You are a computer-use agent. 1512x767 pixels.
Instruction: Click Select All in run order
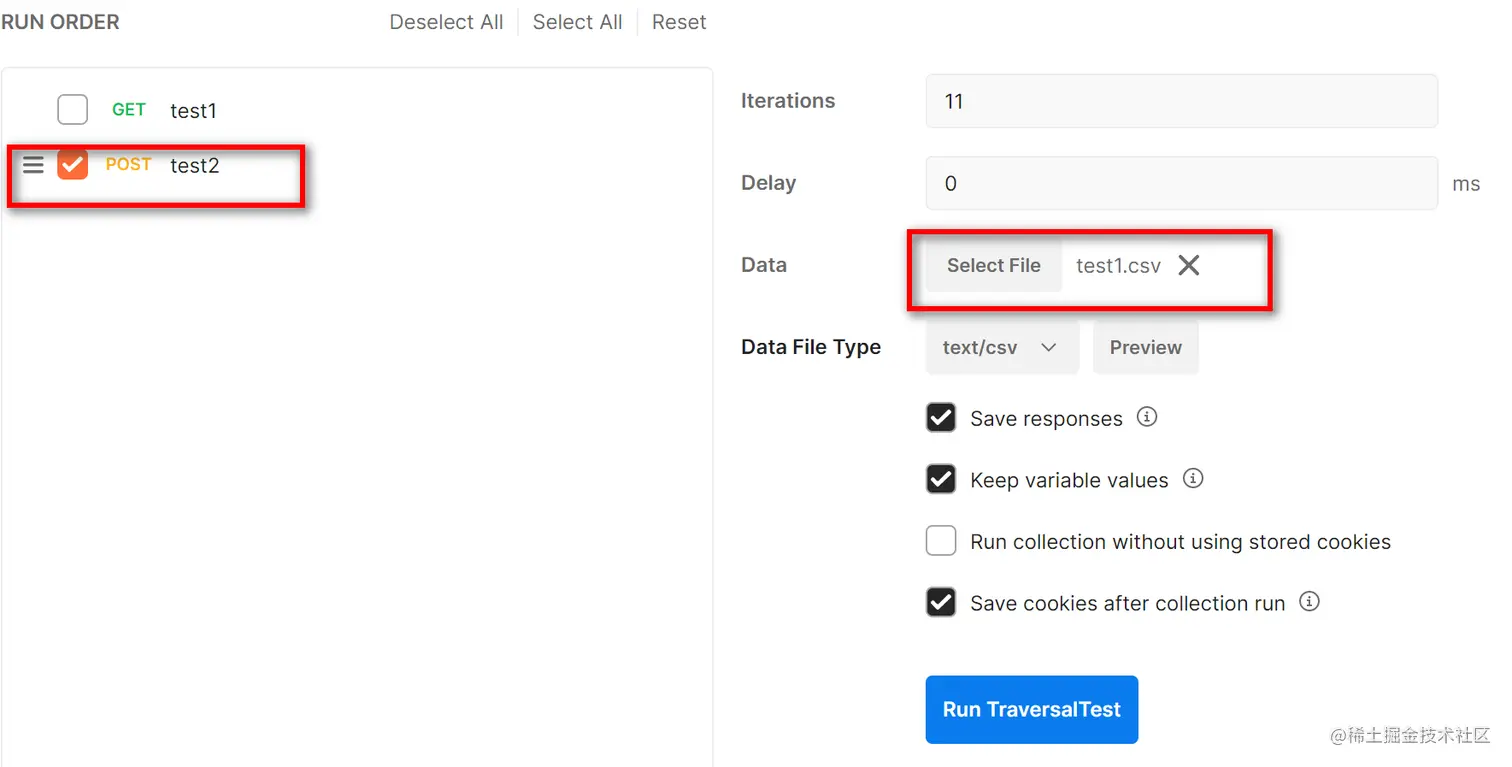coord(577,22)
